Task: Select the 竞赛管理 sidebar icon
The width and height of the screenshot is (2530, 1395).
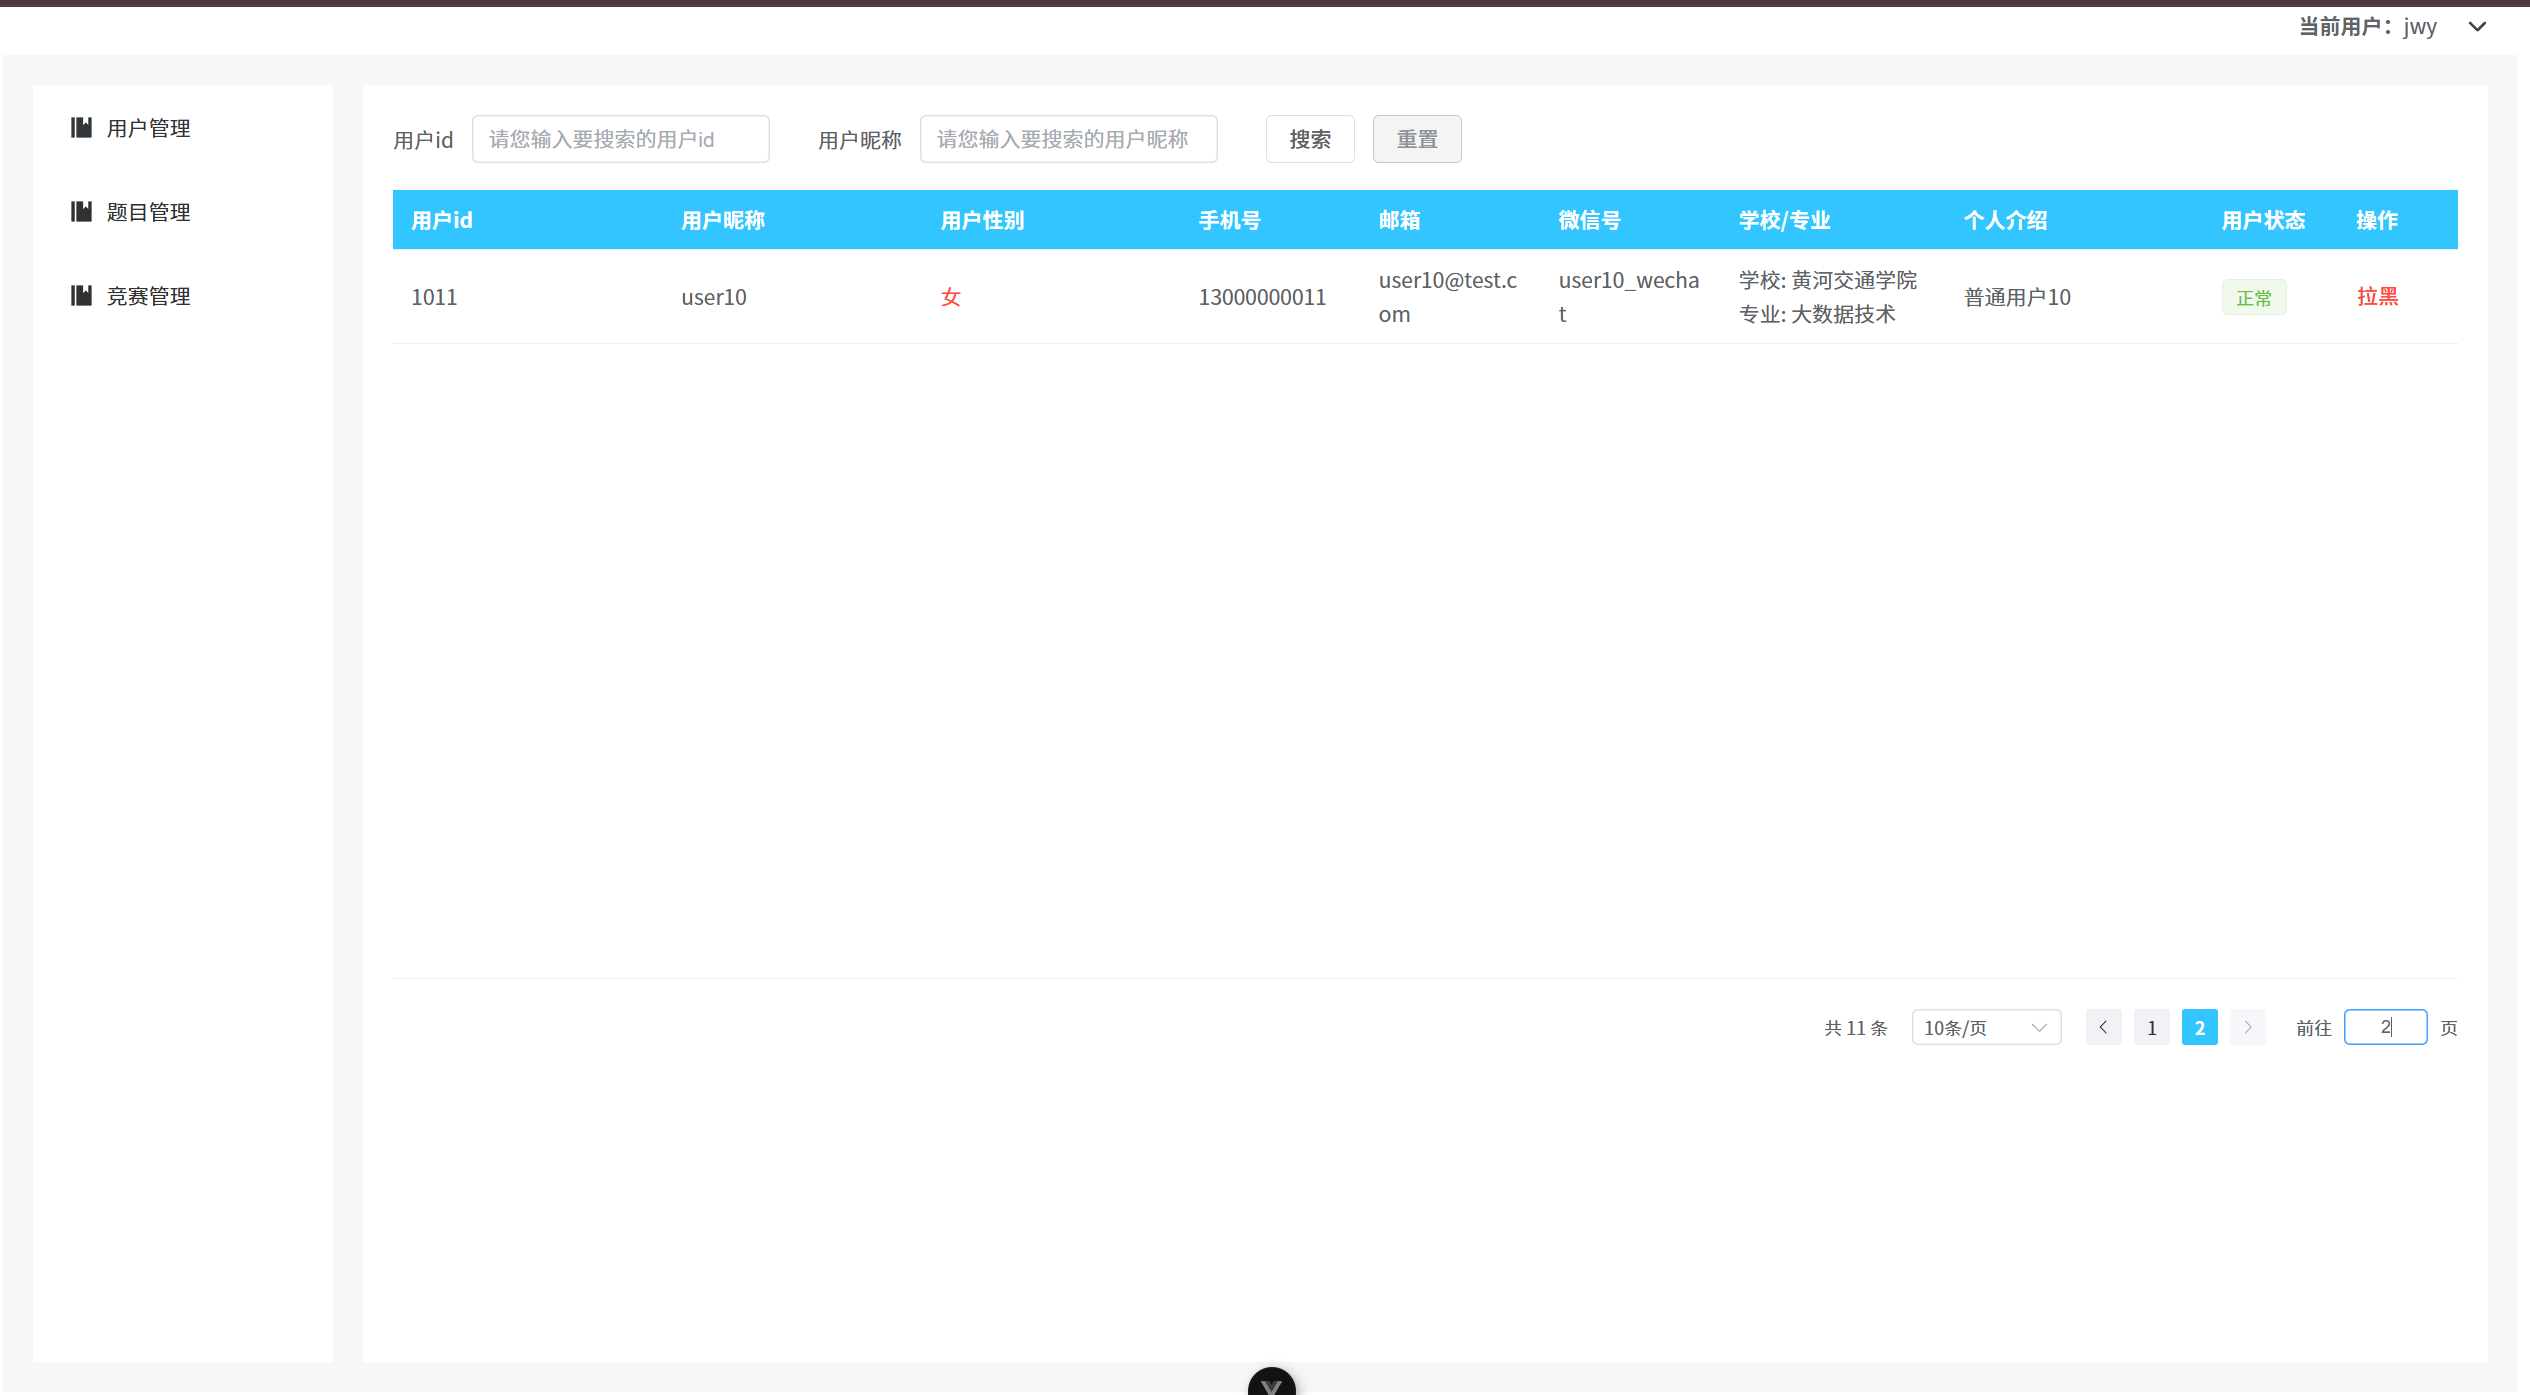Action: pos(82,295)
